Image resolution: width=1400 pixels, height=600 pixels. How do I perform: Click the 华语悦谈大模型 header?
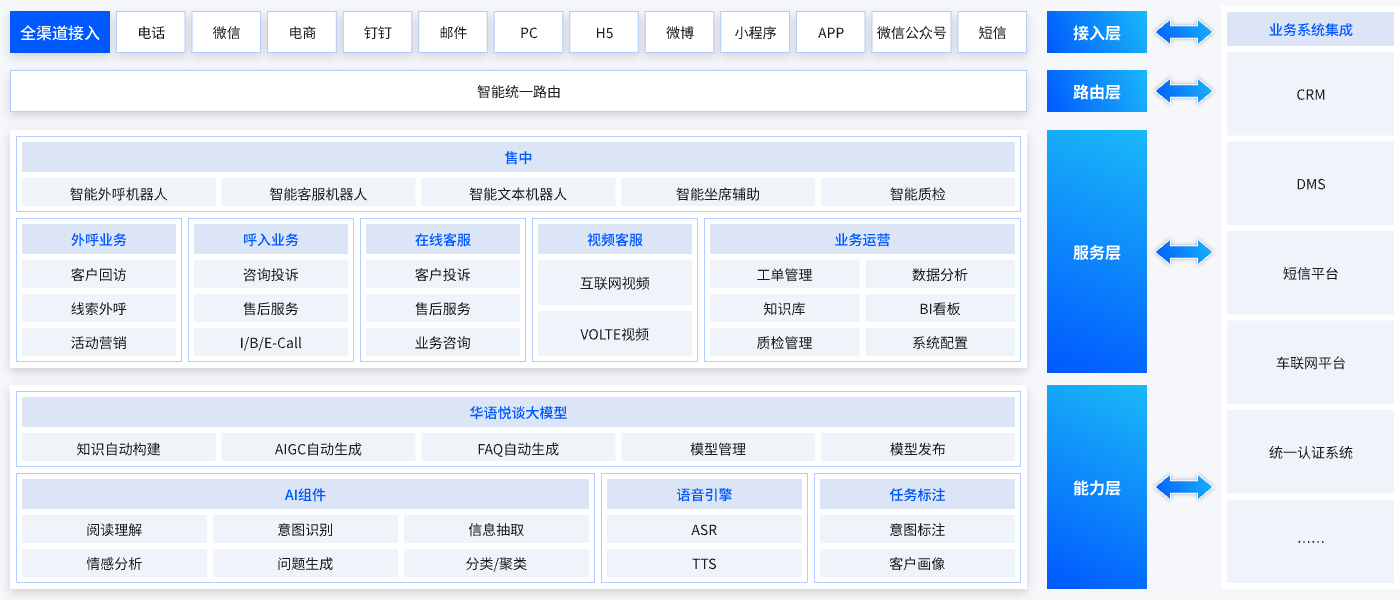point(518,412)
